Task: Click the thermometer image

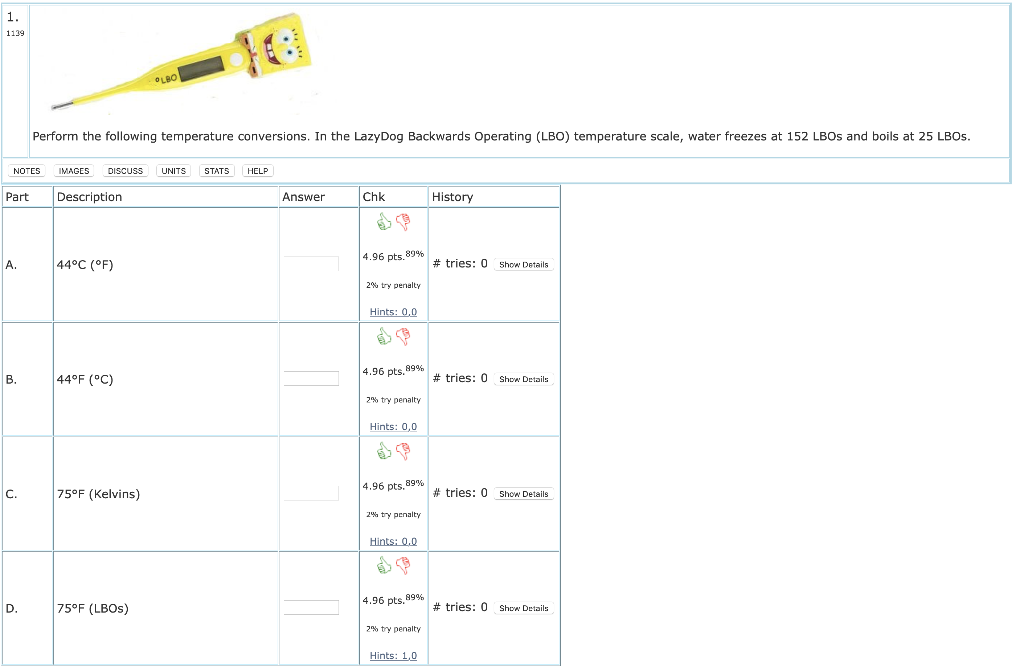Action: tap(180, 60)
